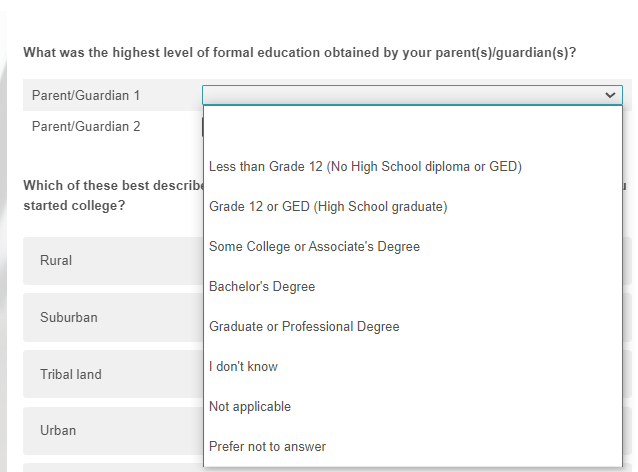The height and width of the screenshot is (472, 638).
Task: Select the Rural answer choice
Action: pyautogui.click(x=56, y=260)
